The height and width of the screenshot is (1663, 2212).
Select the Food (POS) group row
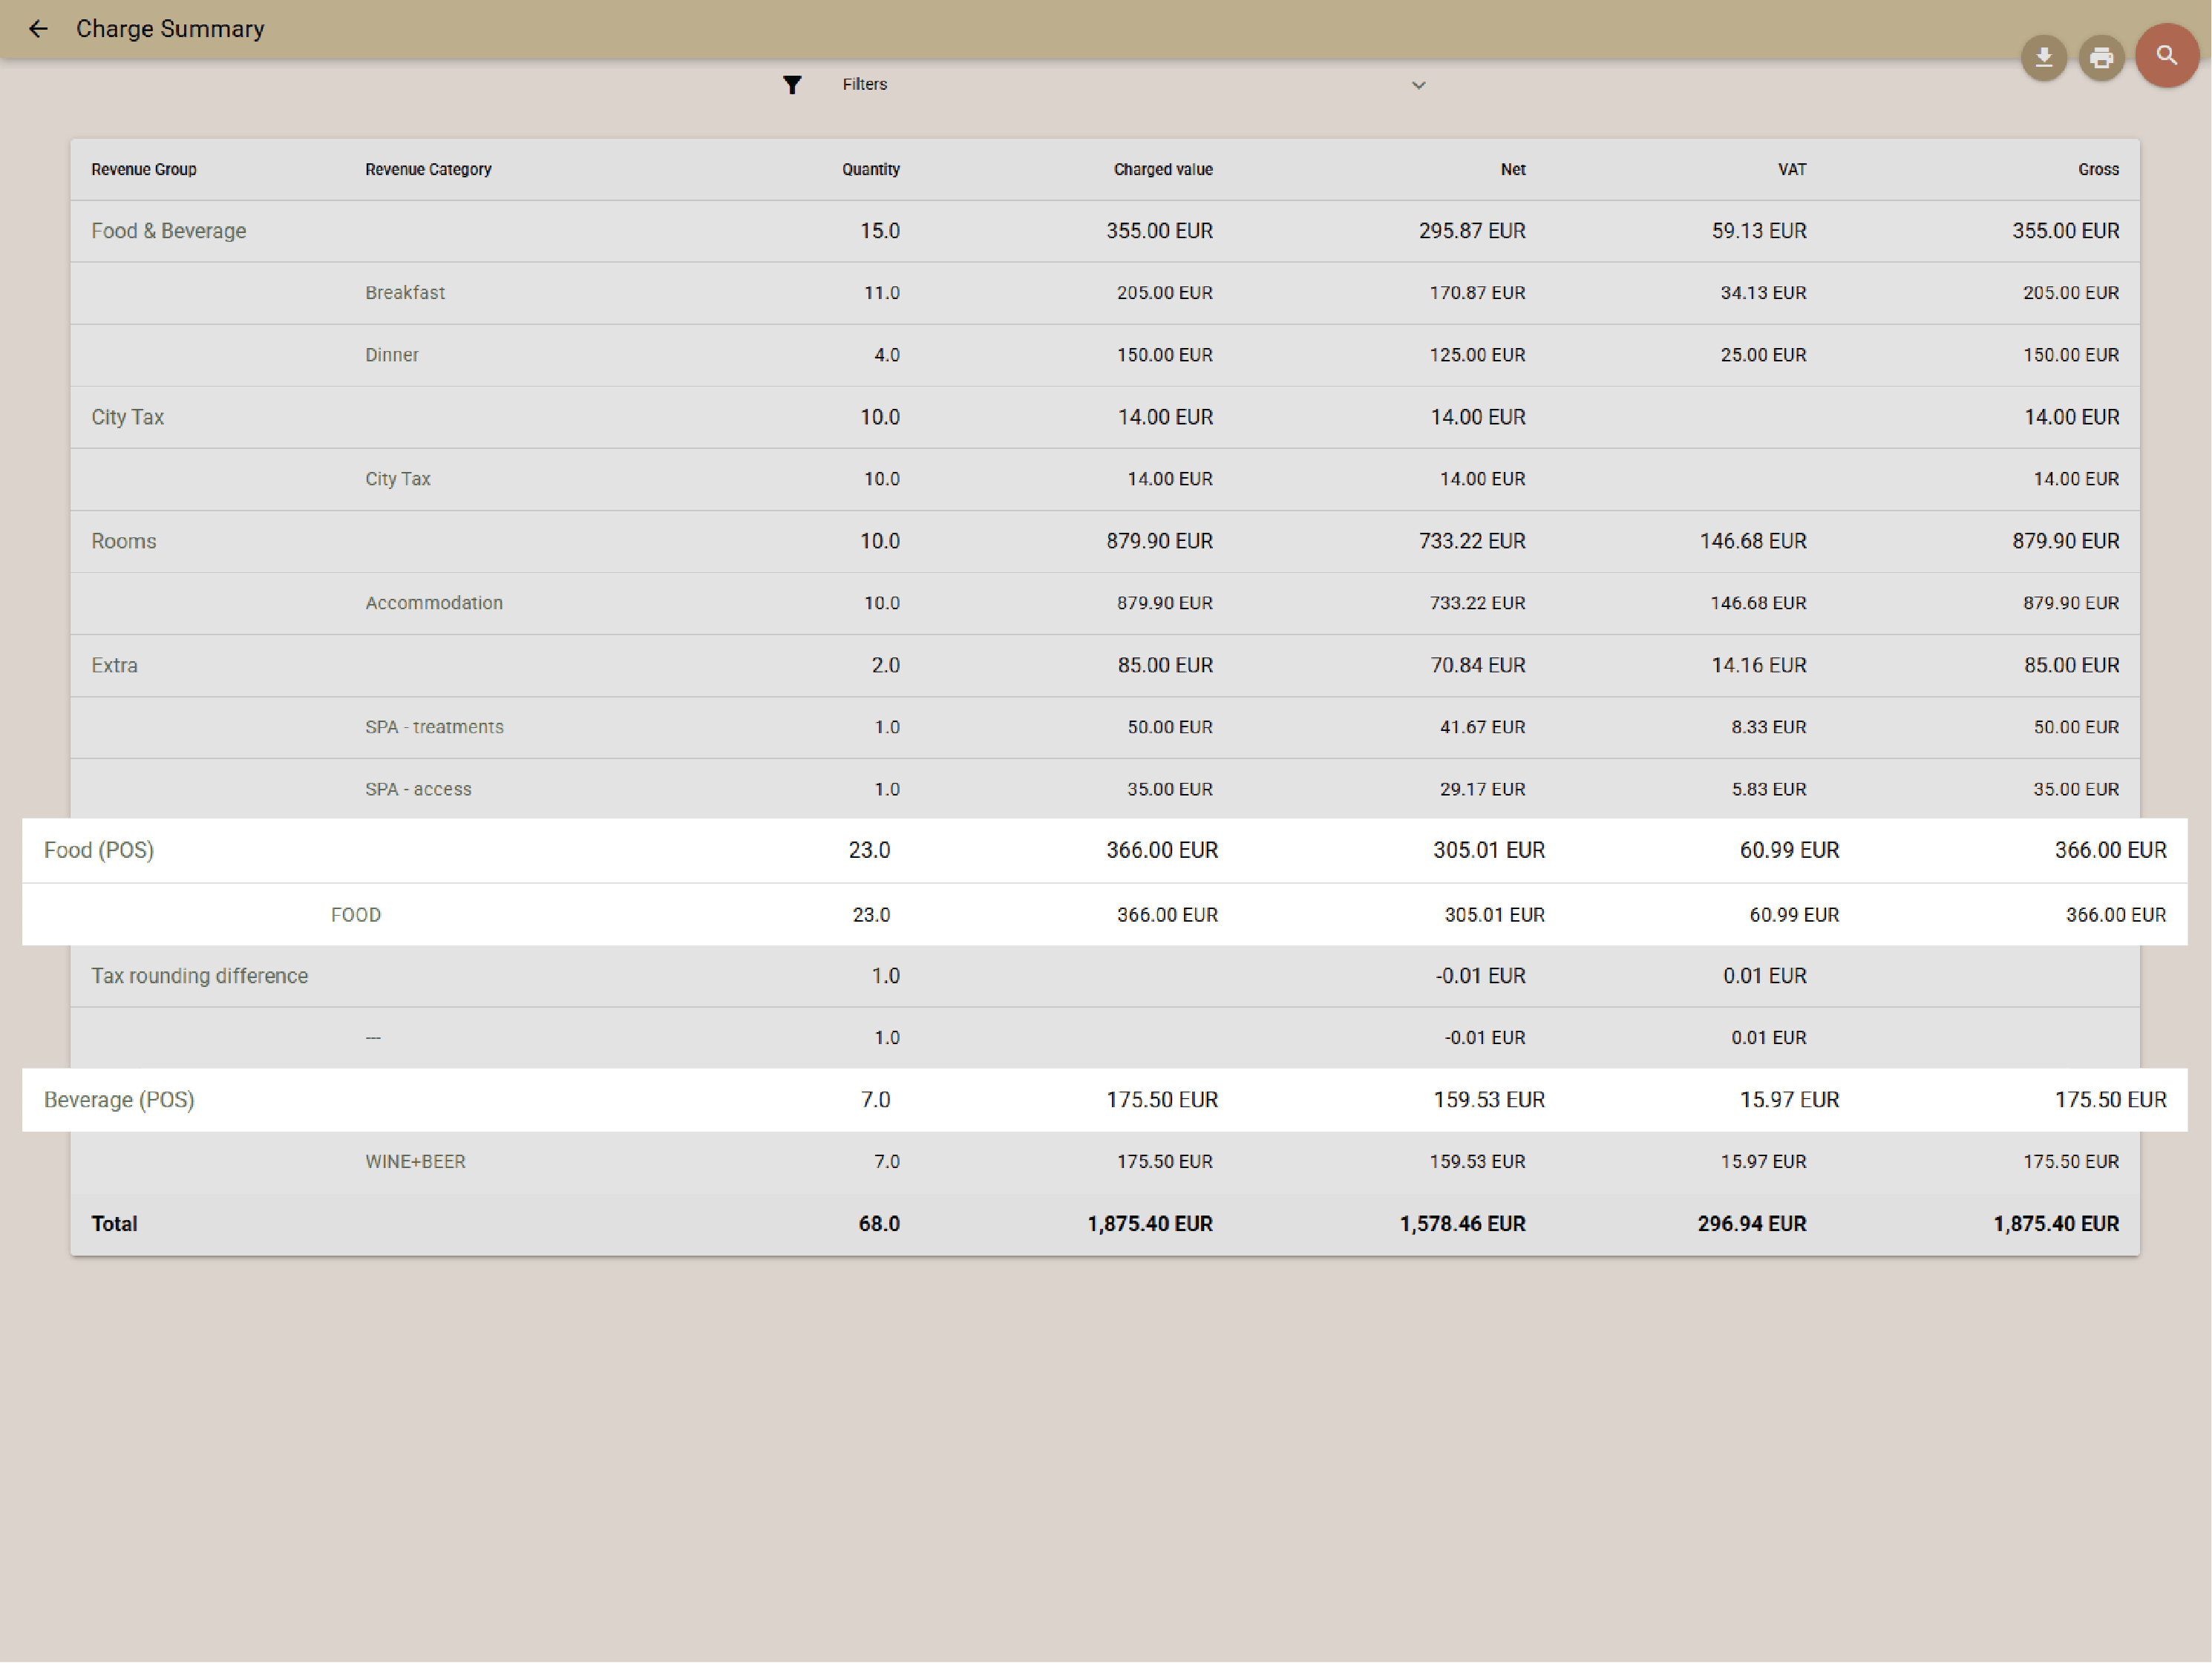coord(99,850)
